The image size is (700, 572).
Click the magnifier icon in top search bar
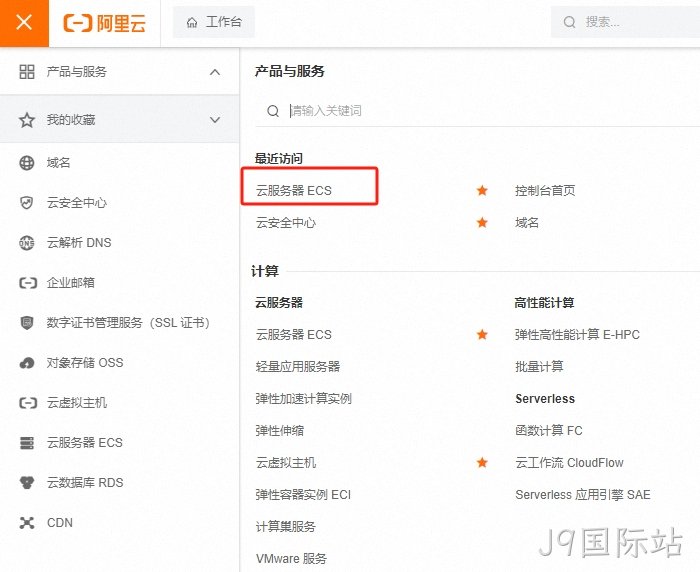pyautogui.click(x=569, y=22)
